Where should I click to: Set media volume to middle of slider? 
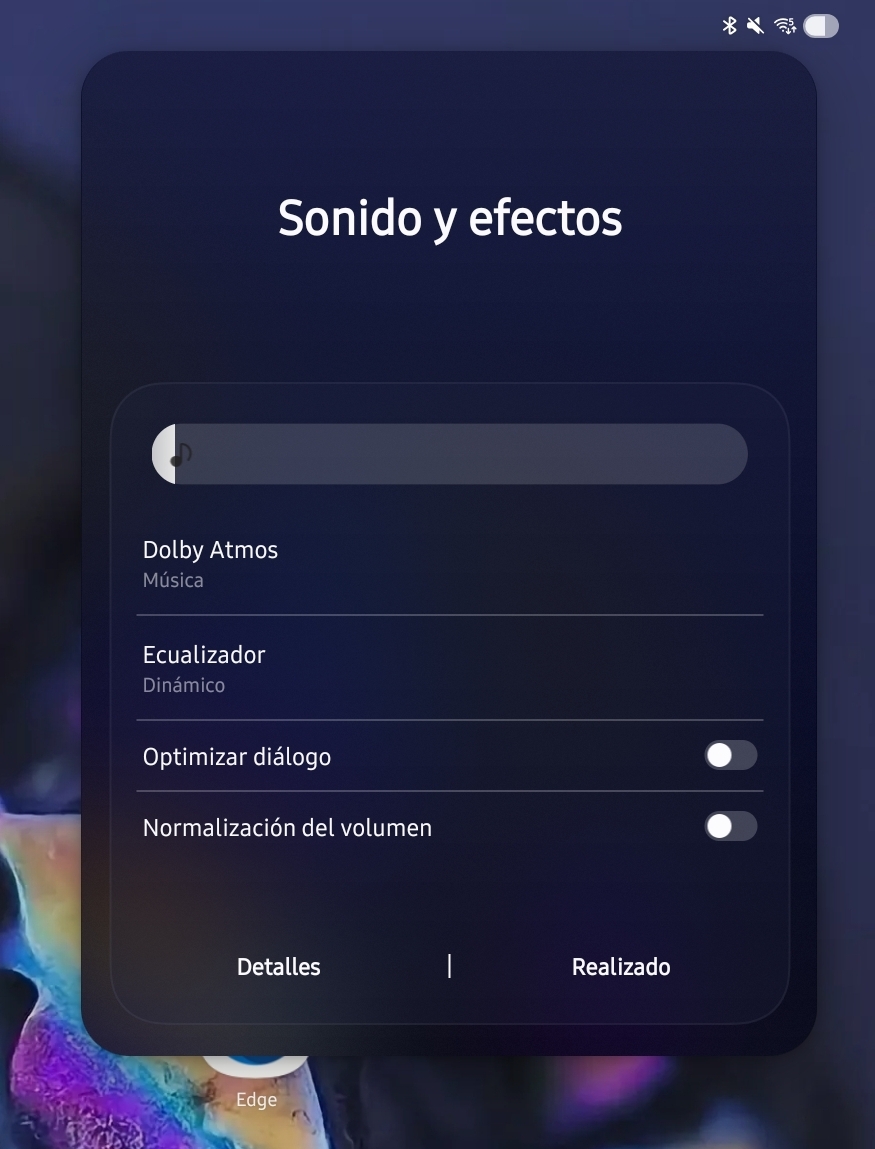point(449,454)
